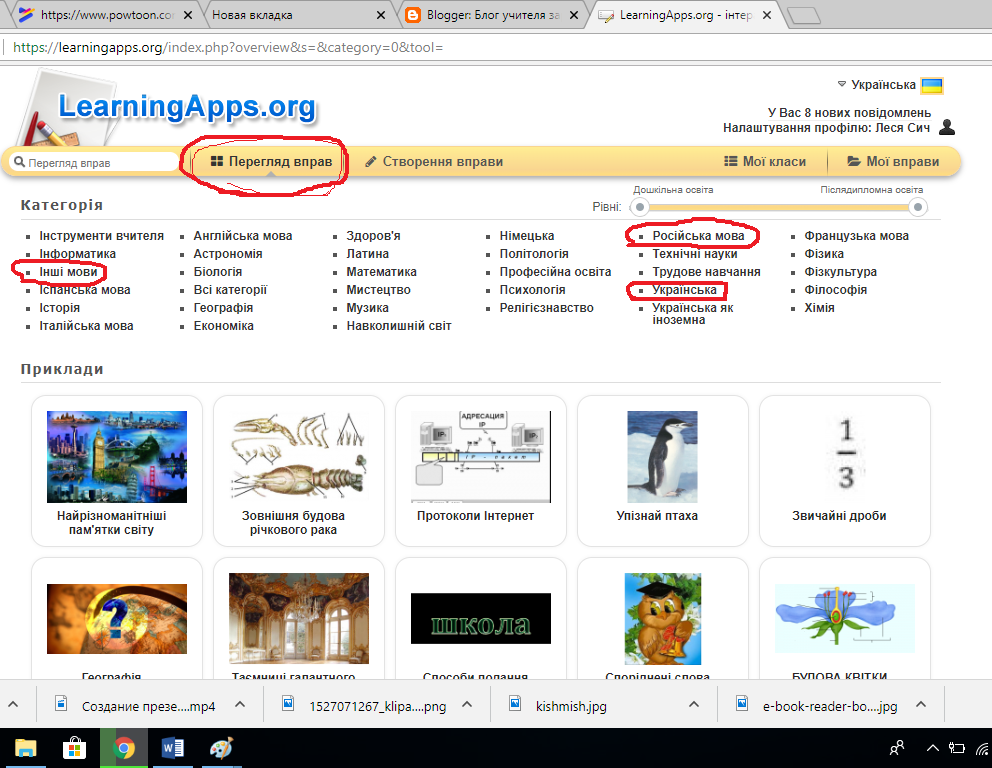Viewport: 992px width, 768px height.
Task: Click the File Explorer taskbar icon
Action: (25, 749)
